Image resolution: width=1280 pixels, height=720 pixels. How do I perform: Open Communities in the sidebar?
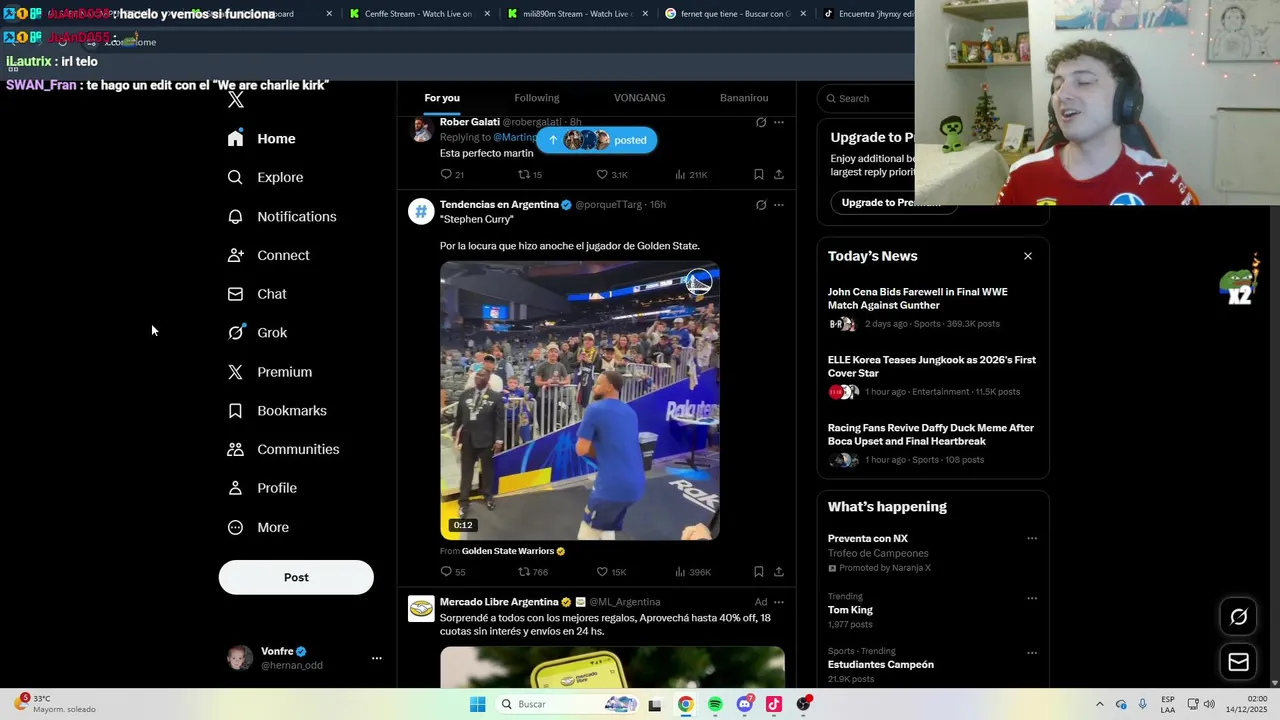click(283, 450)
